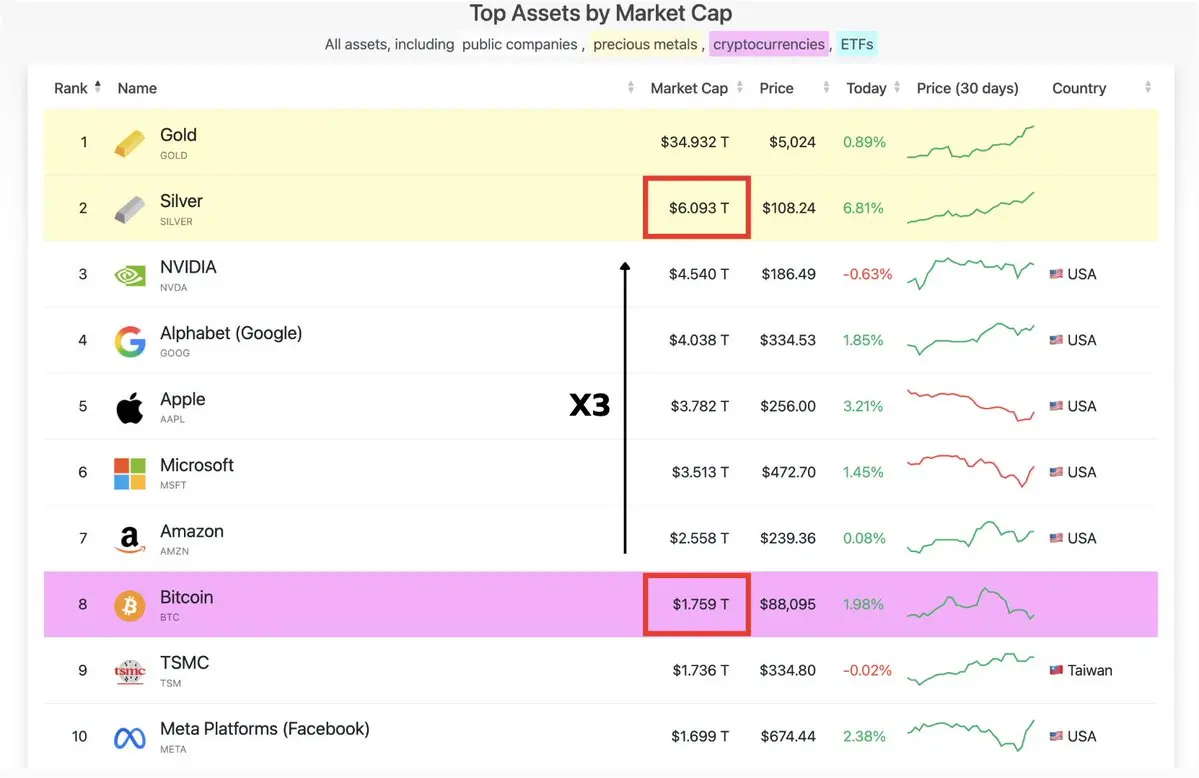The image size is (1199, 778).
Task: Click the Amazon logo icon
Action: [130, 540]
